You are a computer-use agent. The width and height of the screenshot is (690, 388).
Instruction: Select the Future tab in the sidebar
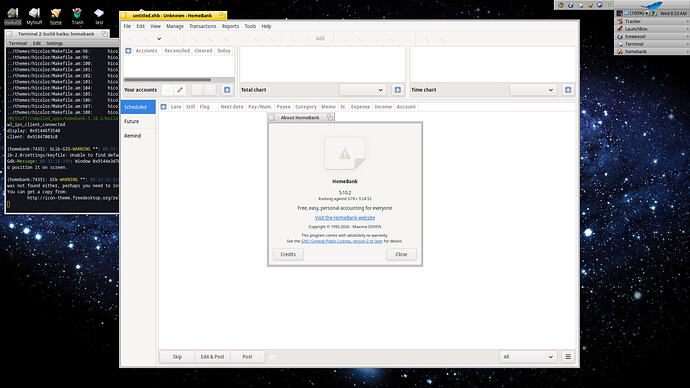pos(138,121)
